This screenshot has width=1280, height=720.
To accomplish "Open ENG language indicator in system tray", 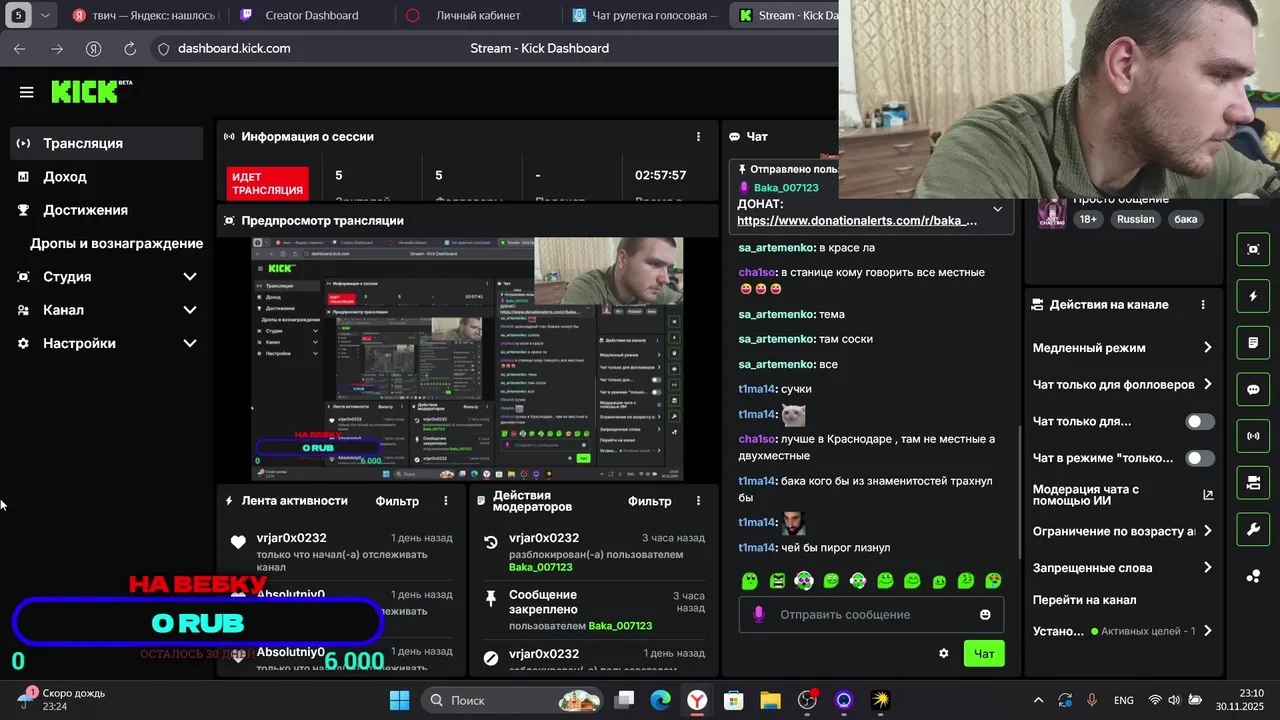I will (x=1123, y=700).
